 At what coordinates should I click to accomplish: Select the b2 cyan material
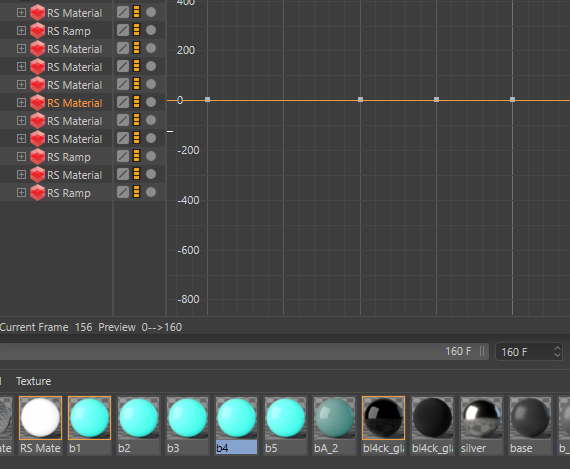click(139, 418)
